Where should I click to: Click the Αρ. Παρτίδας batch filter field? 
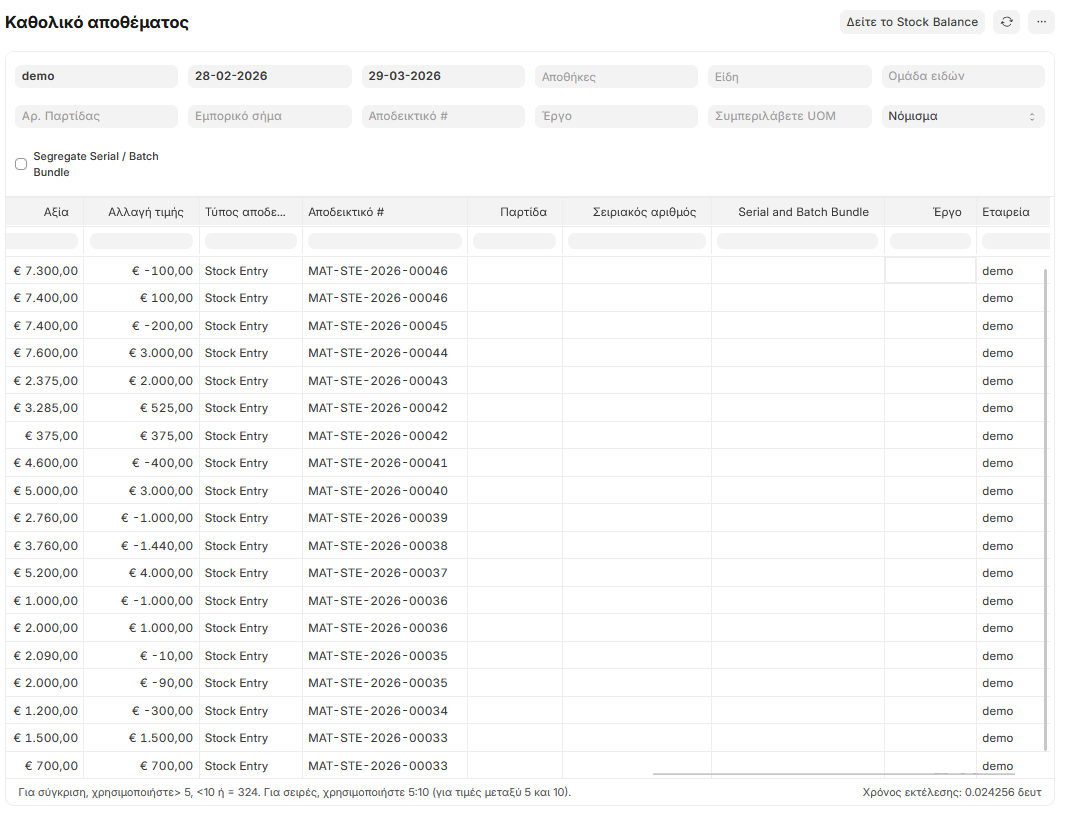click(x=96, y=116)
